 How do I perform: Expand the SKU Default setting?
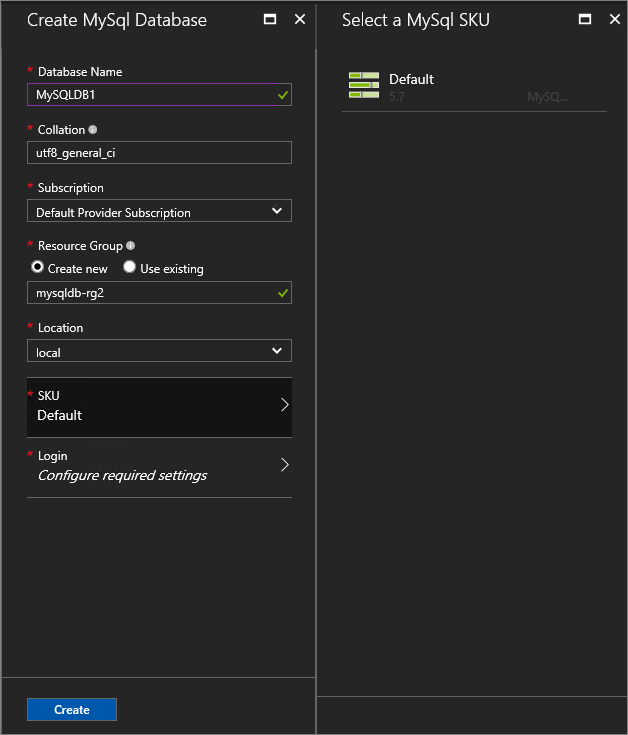click(159, 406)
